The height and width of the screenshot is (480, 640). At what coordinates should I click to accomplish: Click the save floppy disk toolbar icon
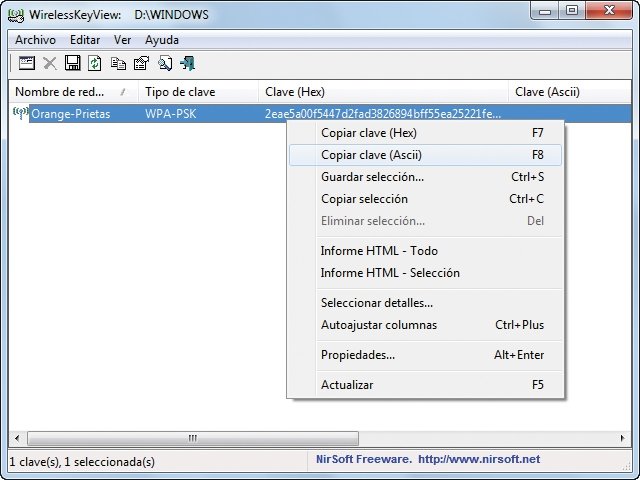73,63
